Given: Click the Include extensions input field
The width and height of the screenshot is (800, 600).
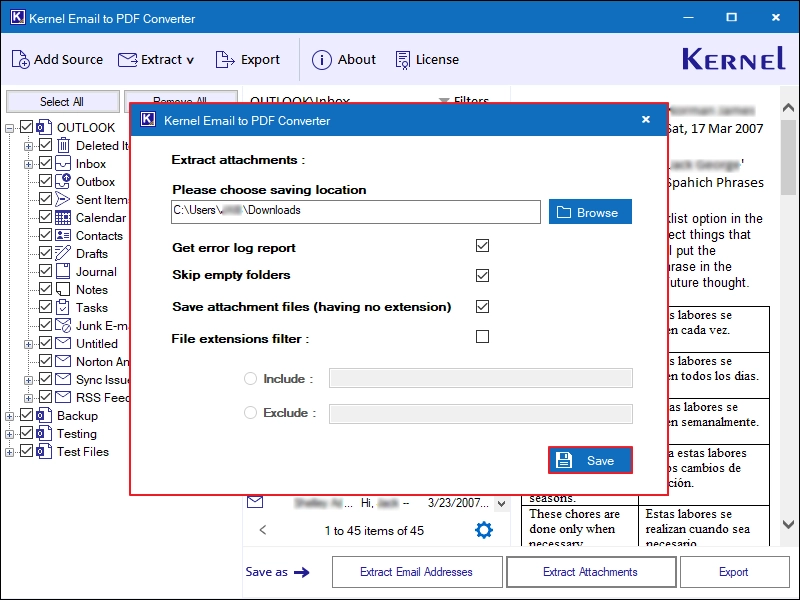Looking at the screenshot, I should pos(481,378).
